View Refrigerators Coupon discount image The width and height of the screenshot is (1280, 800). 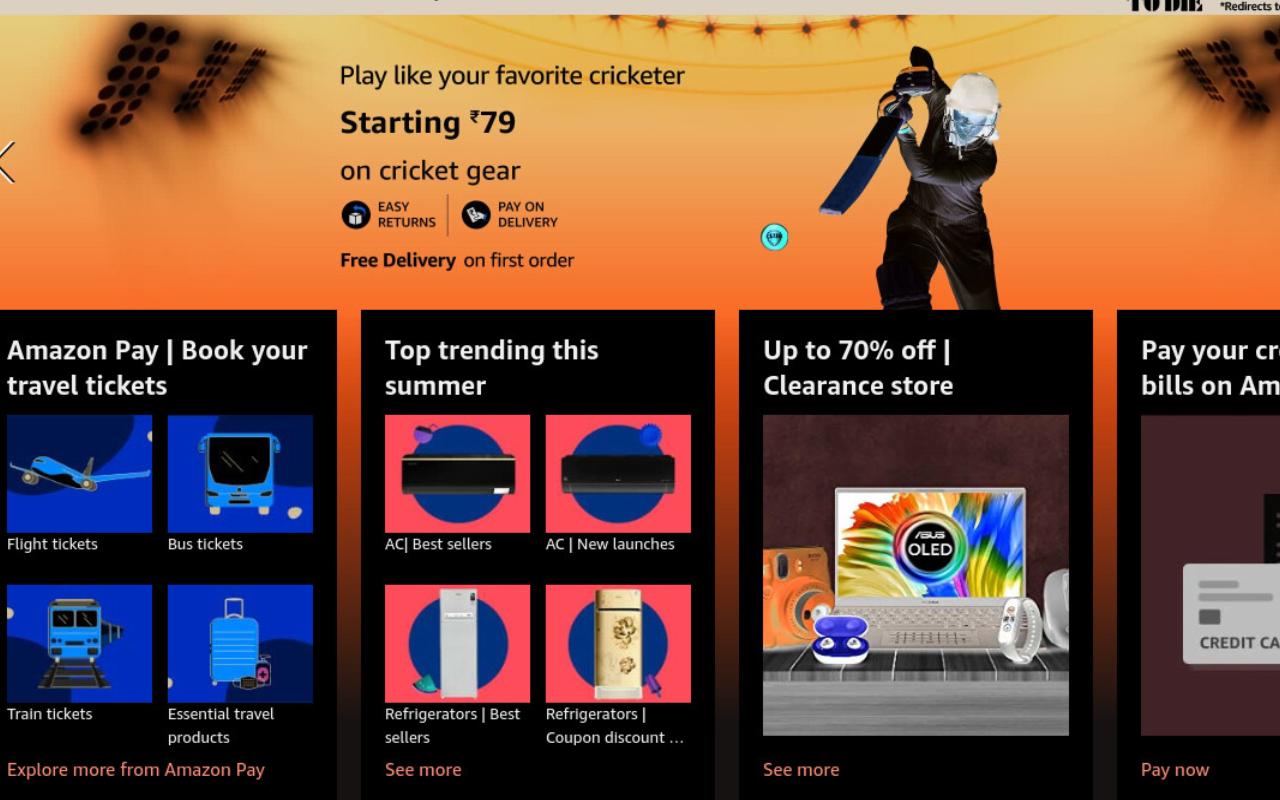pos(618,644)
